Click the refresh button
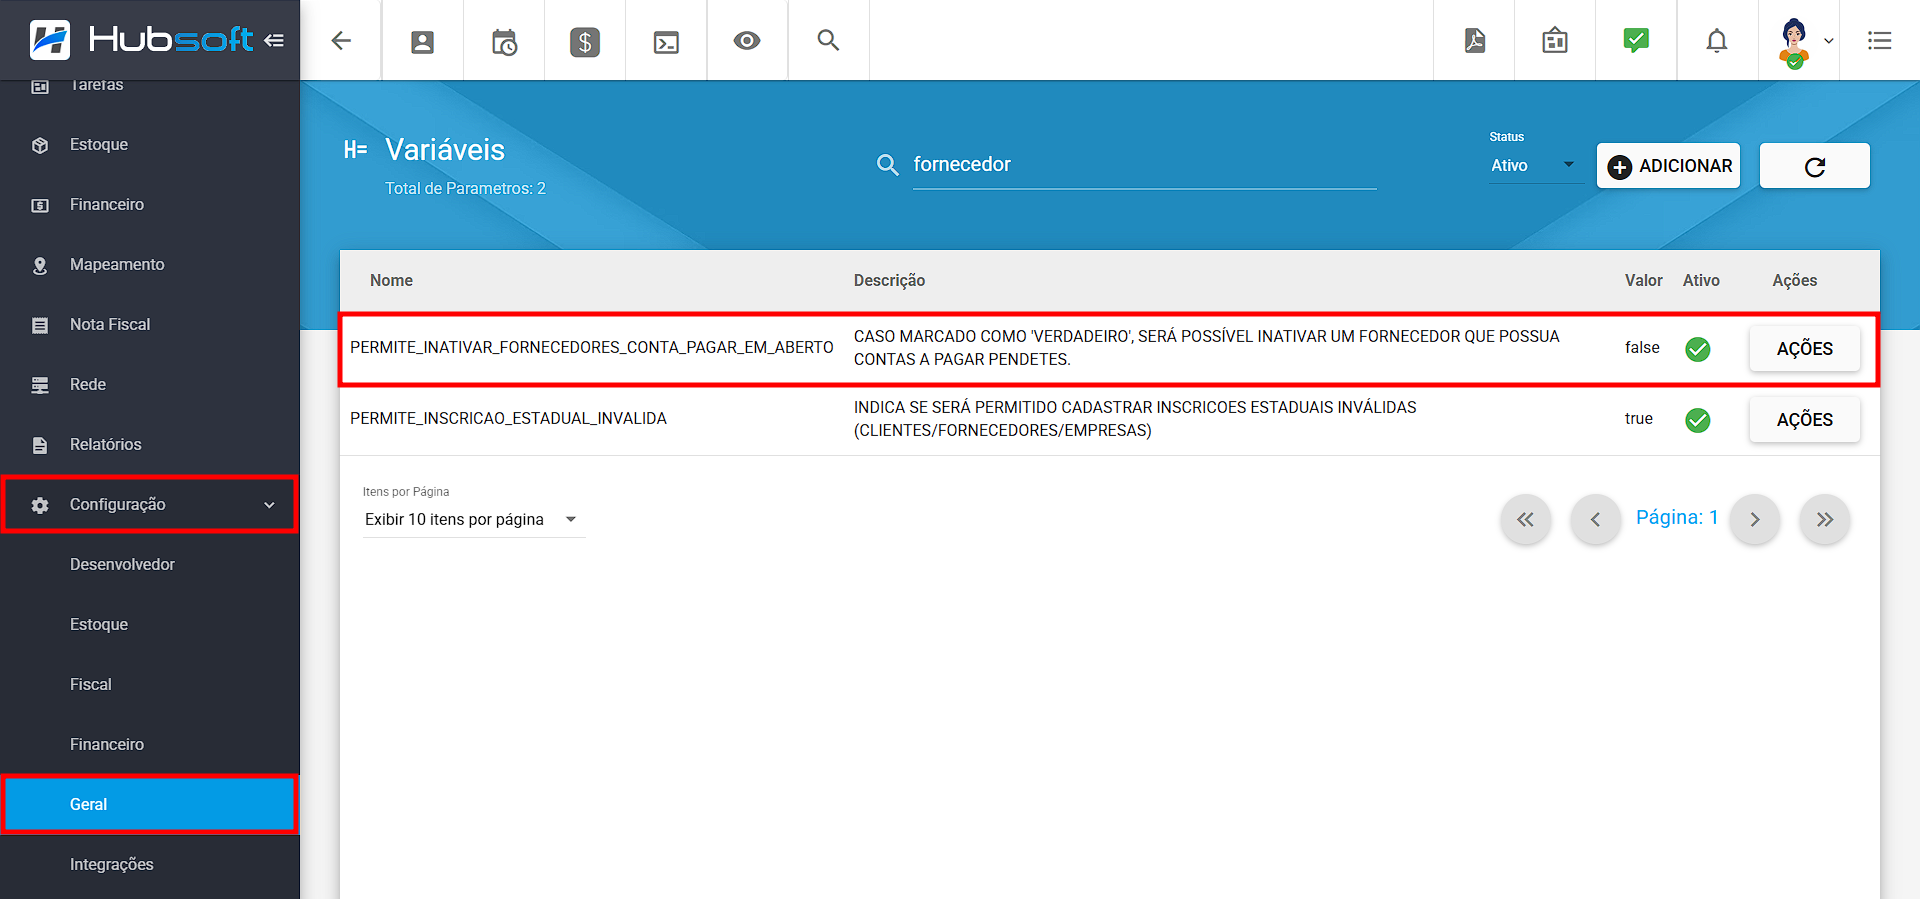Screen dimensions: 1920x899 pyautogui.click(x=1815, y=166)
